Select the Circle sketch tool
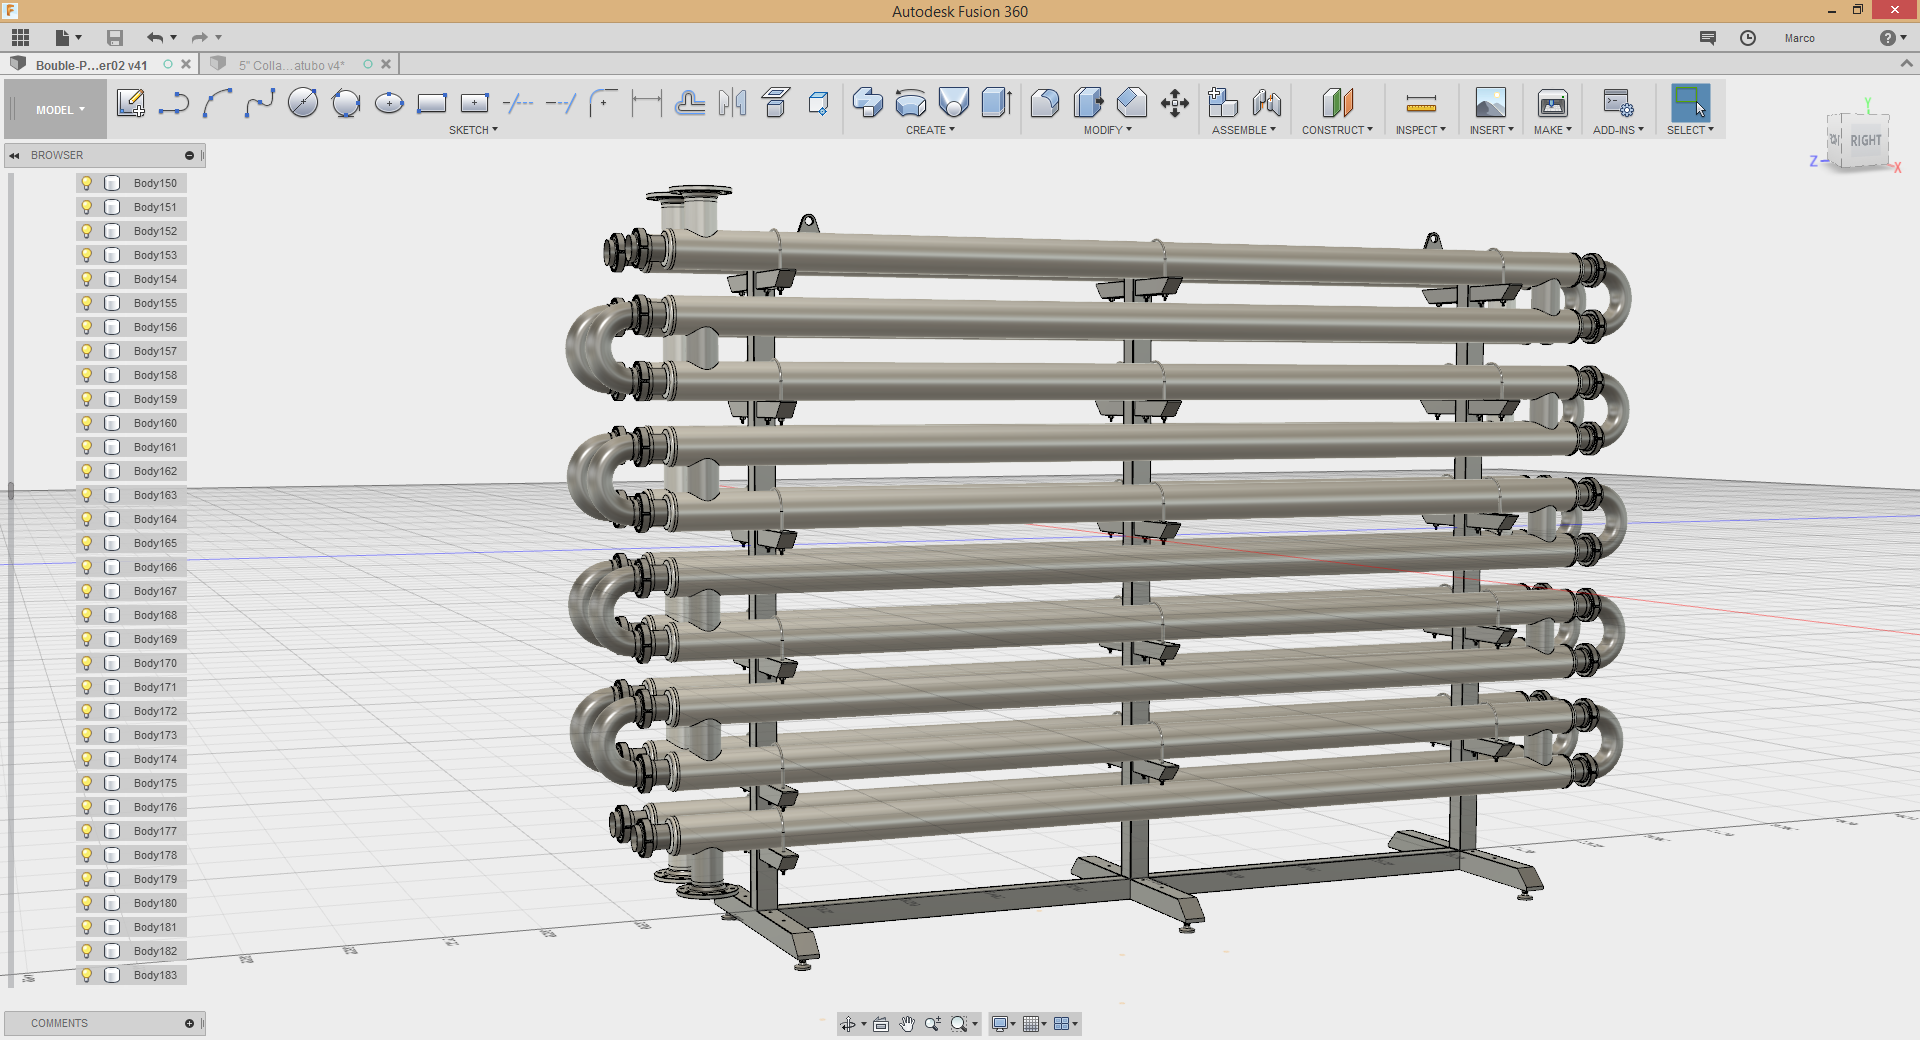1920x1040 pixels. pyautogui.click(x=303, y=103)
